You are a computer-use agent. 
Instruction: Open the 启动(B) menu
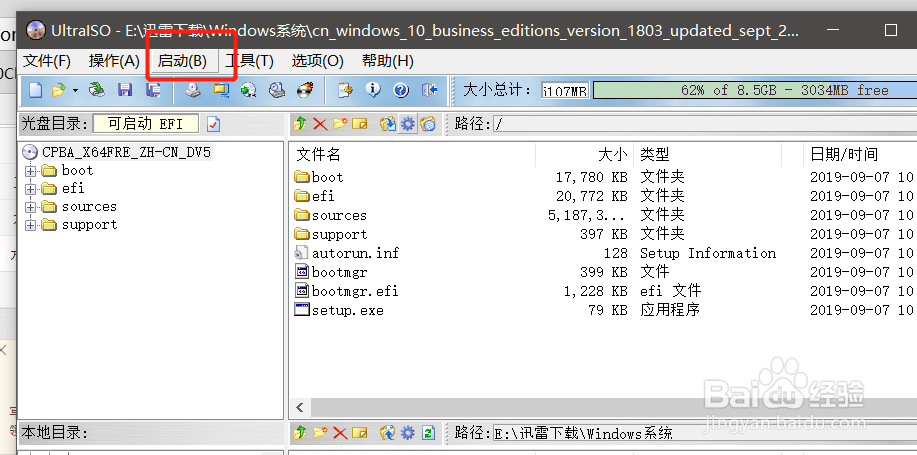(x=182, y=61)
